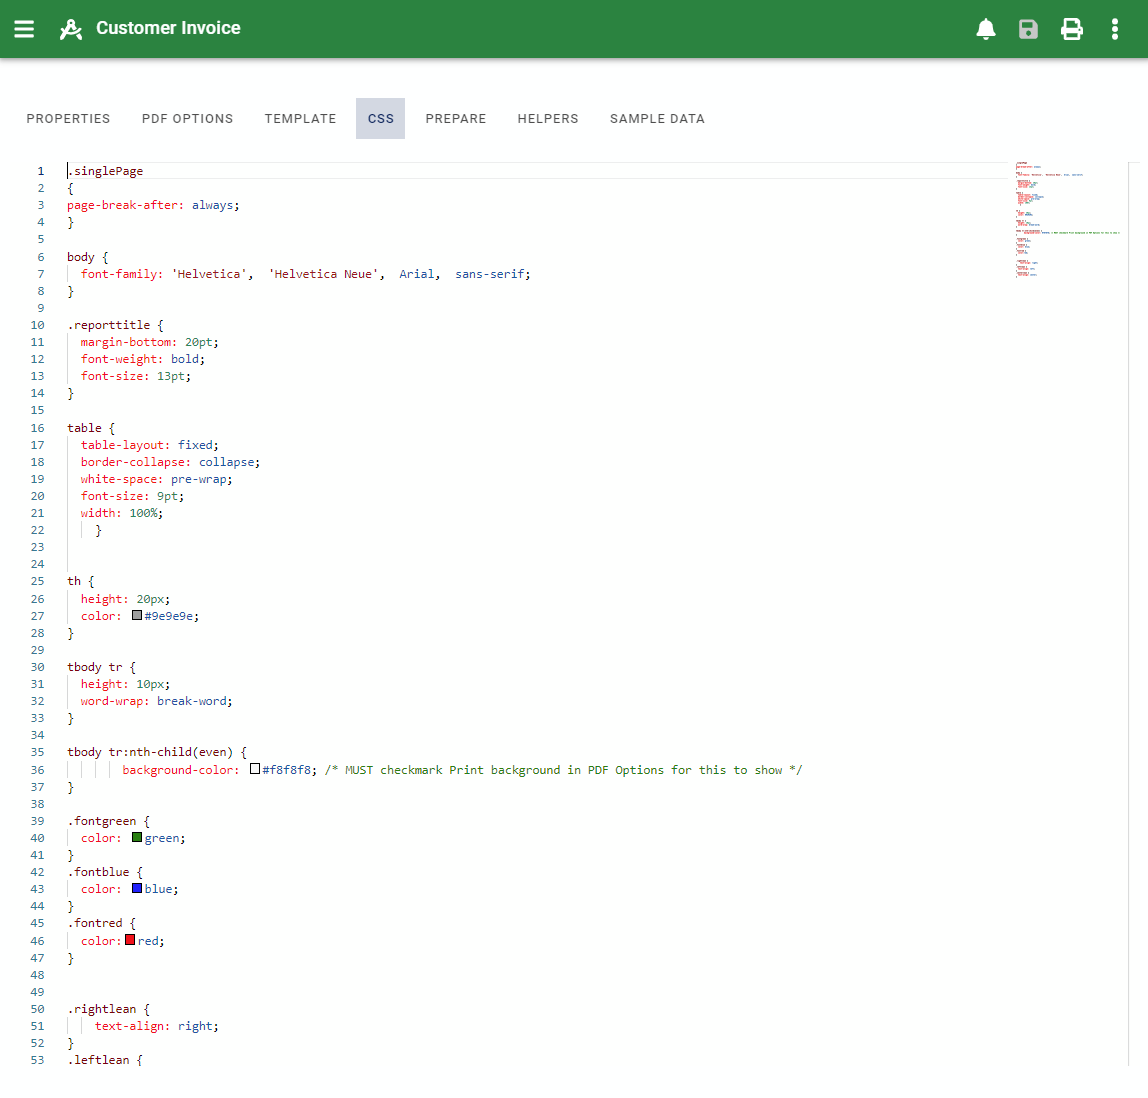
Task: Print the report with printer icon
Action: coord(1072,29)
